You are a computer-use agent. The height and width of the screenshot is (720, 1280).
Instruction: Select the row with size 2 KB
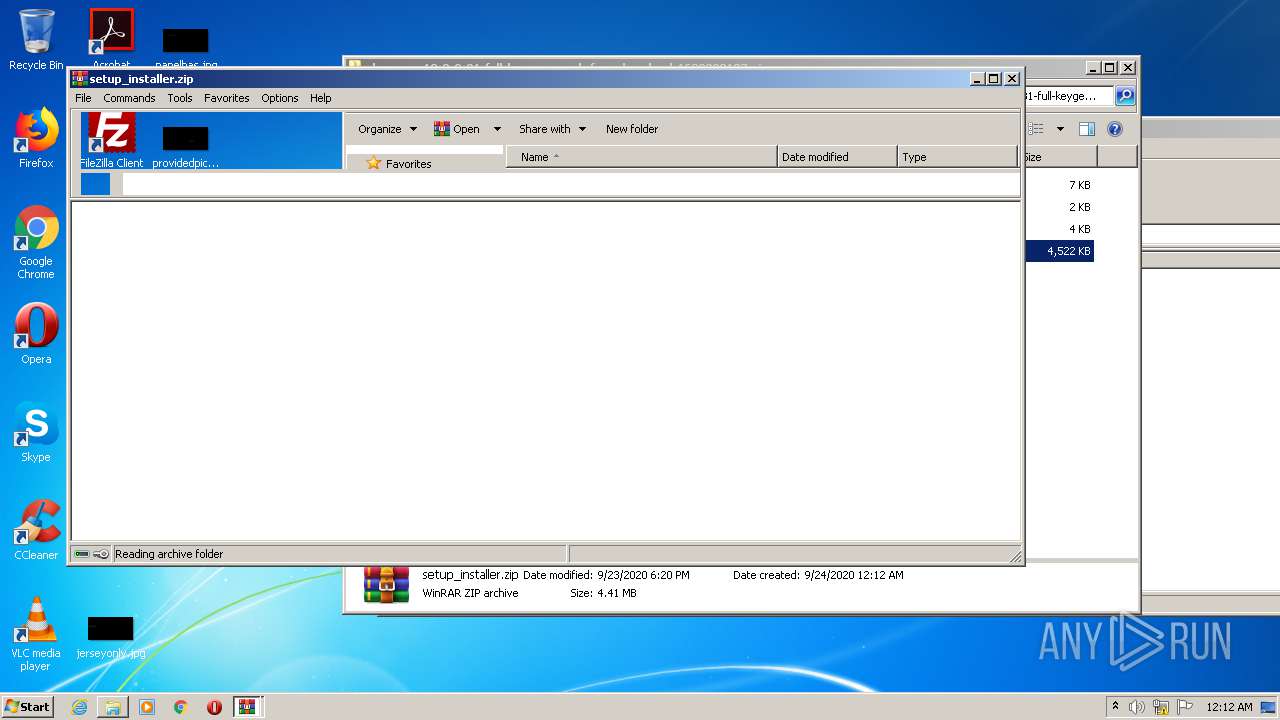pyautogui.click(x=1059, y=207)
